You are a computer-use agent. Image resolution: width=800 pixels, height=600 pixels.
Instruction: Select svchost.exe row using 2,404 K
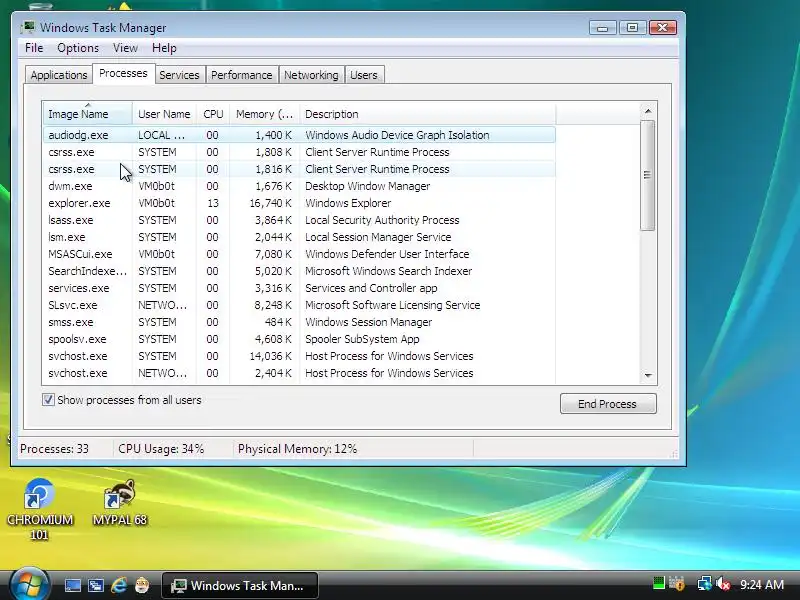(x=299, y=373)
